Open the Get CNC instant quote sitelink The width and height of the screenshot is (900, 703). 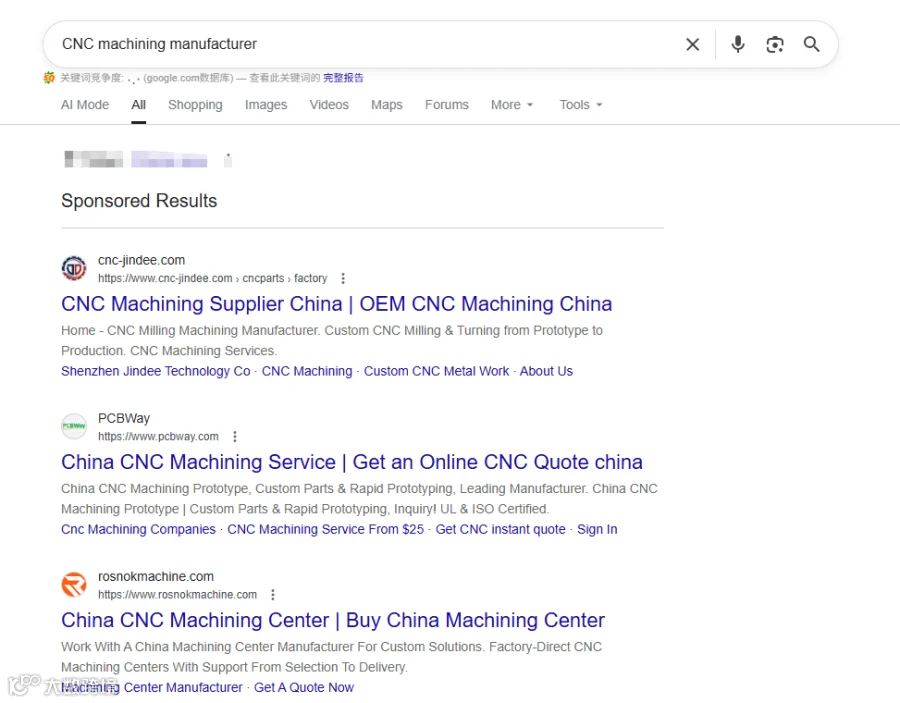tap(501, 529)
